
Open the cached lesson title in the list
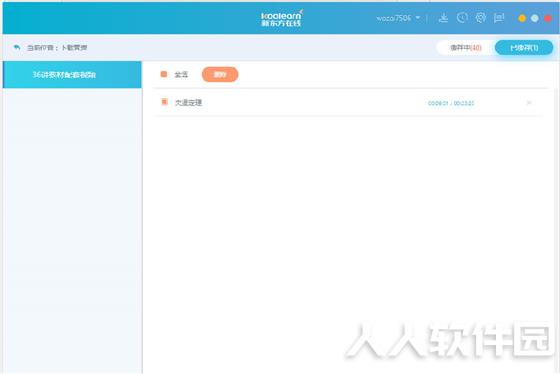(x=188, y=103)
